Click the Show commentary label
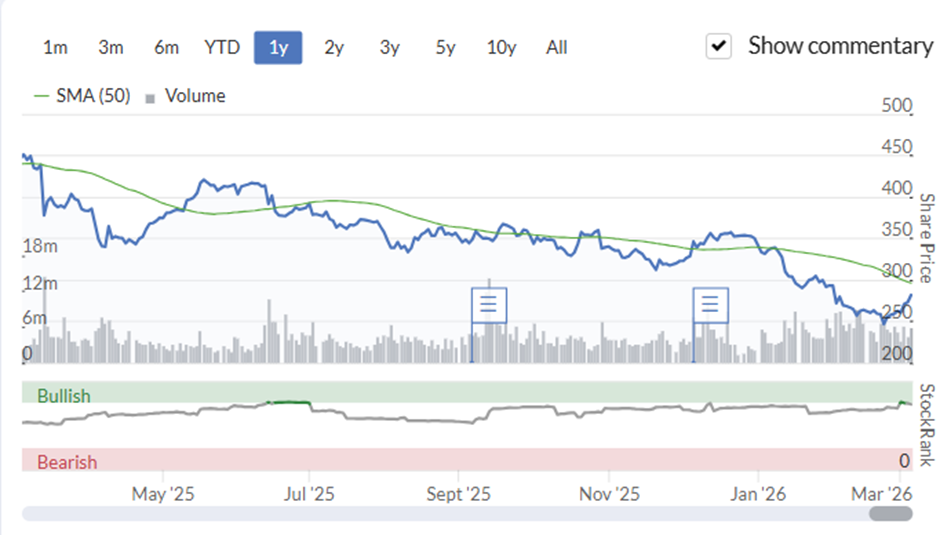940x535 pixels. tap(840, 46)
